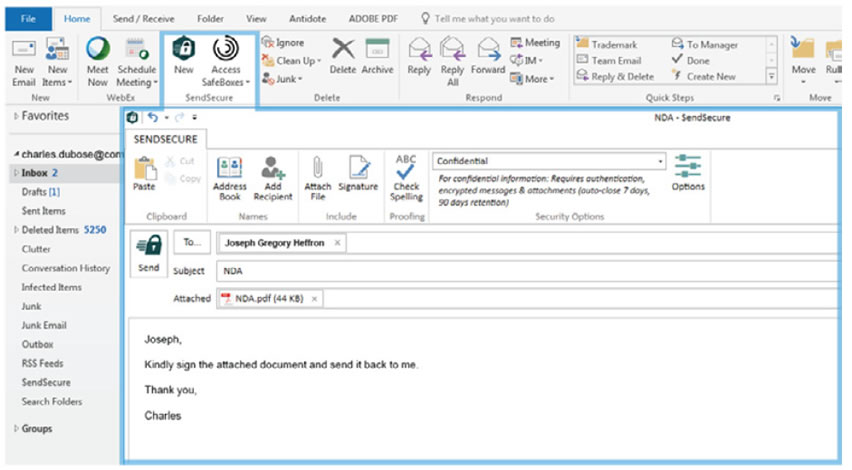Switch to the ADOBE PDF tab
The height and width of the screenshot is (470, 852).
point(373,19)
